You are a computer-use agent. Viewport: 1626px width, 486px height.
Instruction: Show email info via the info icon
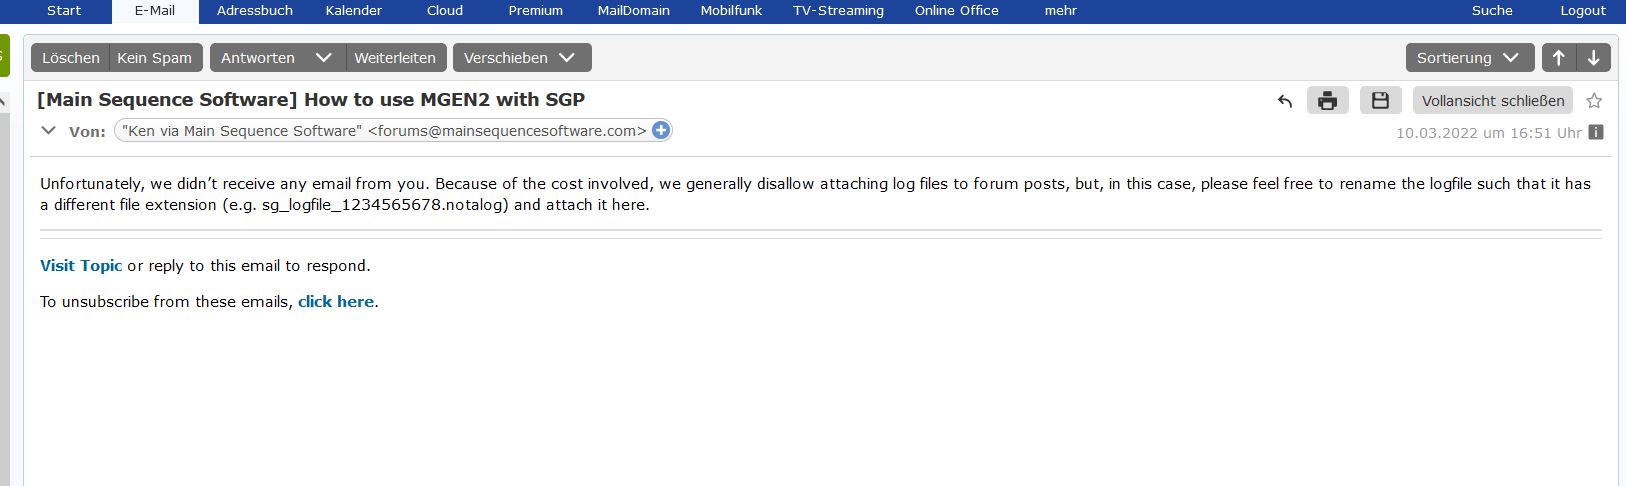tap(1596, 132)
